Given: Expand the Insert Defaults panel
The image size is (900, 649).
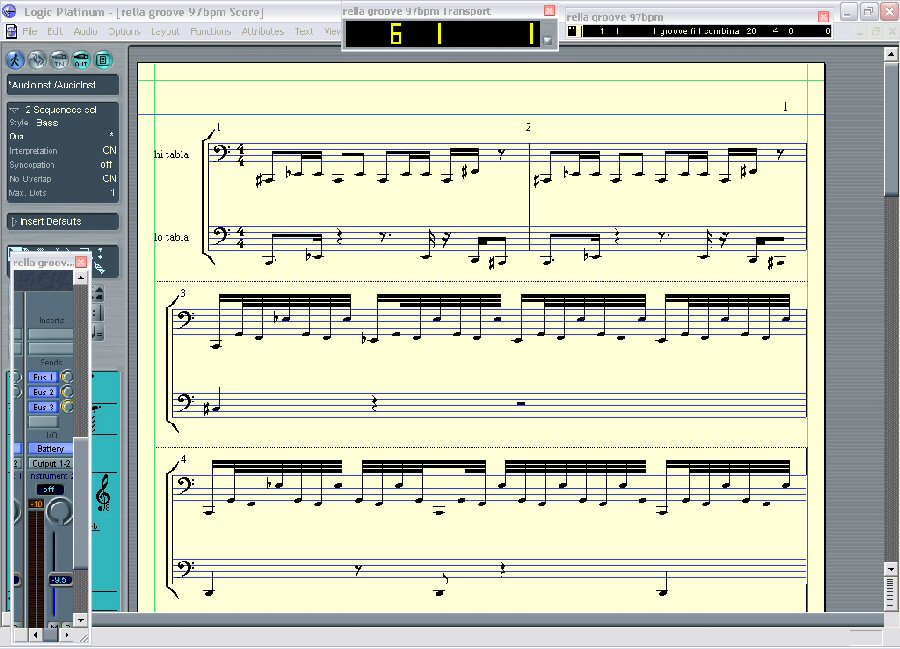Looking at the screenshot, I should click(x=14, y=222).
